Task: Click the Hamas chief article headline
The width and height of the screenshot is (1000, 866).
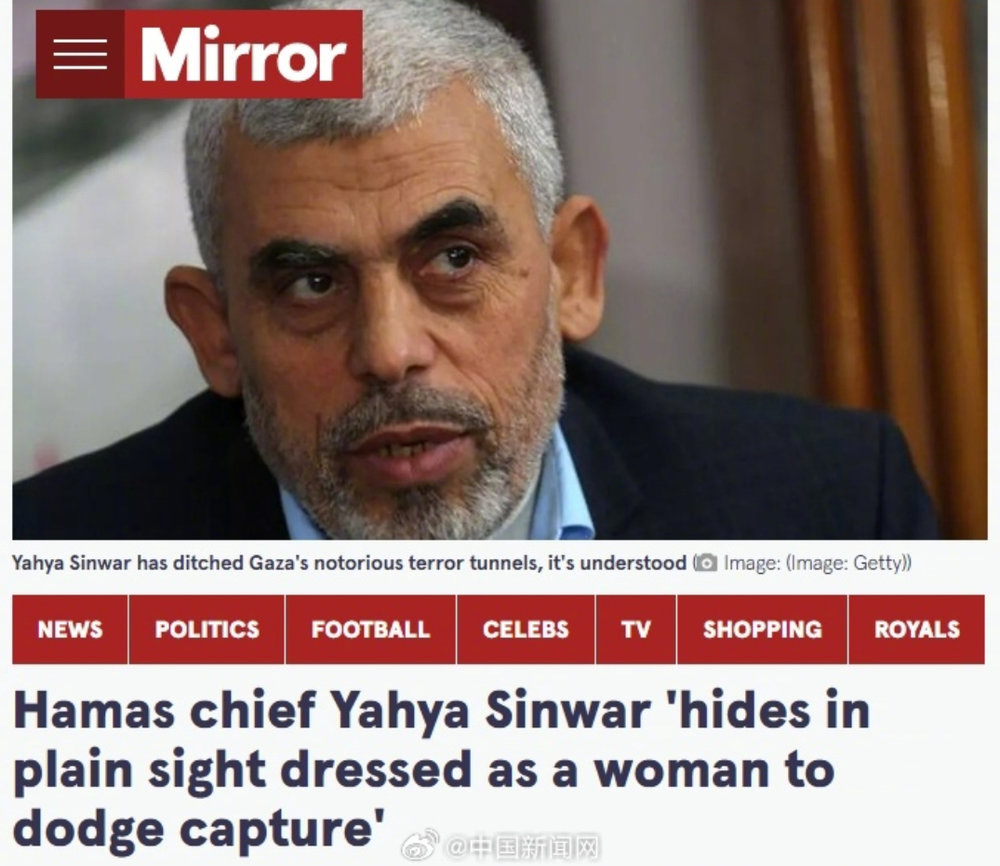Action: point(441,768)
